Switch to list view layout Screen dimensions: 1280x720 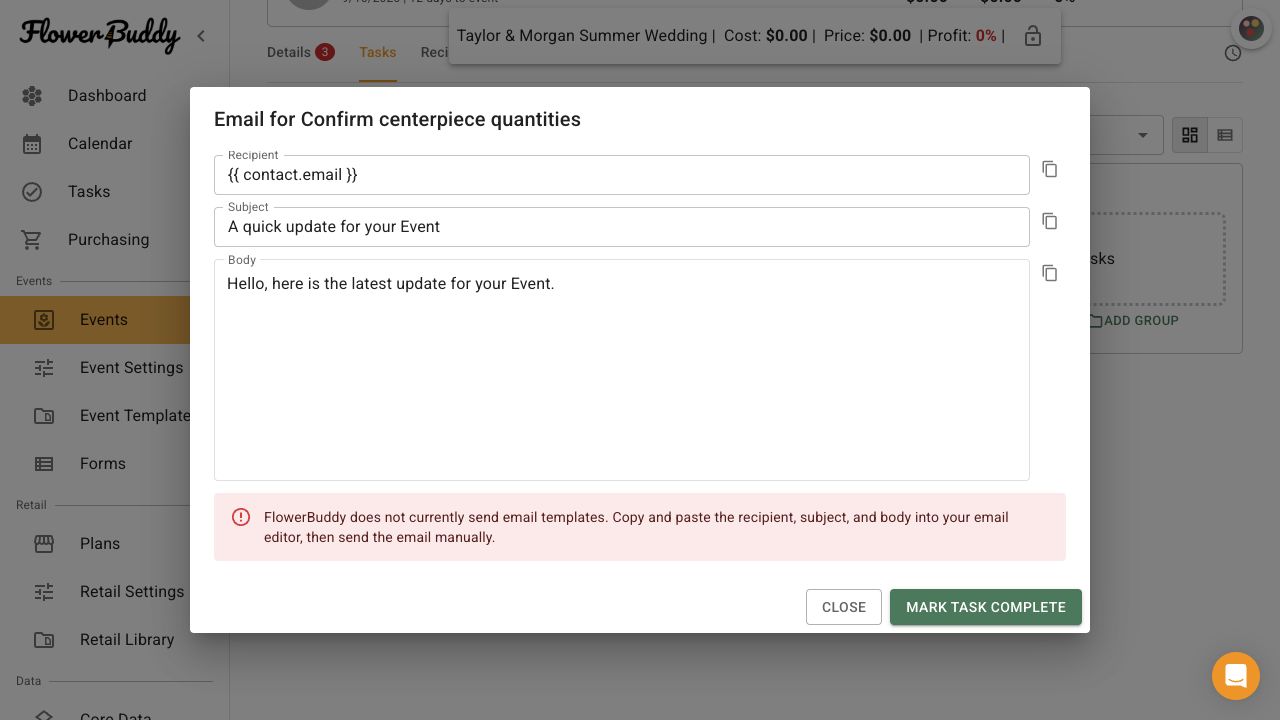point(1225,135)
